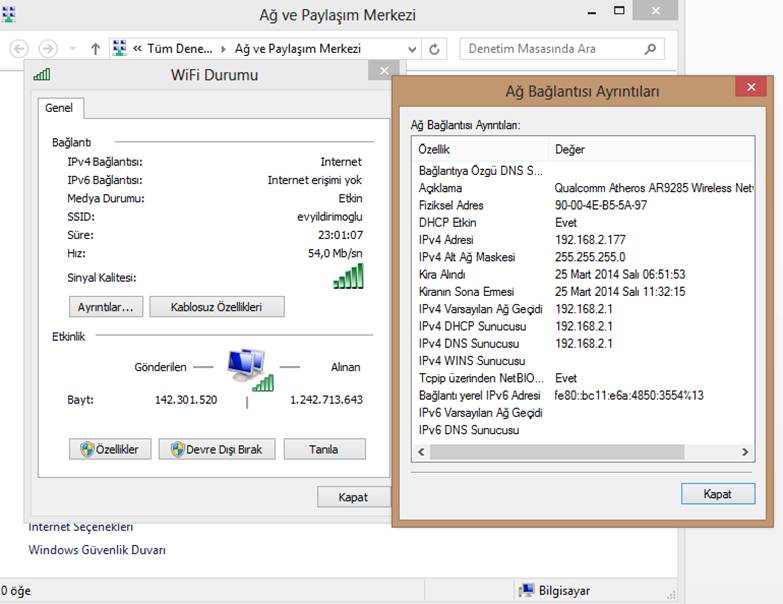Open Ayrıntılar... connection details
This screenshot has width=783, height=604.
click(105, 307)
